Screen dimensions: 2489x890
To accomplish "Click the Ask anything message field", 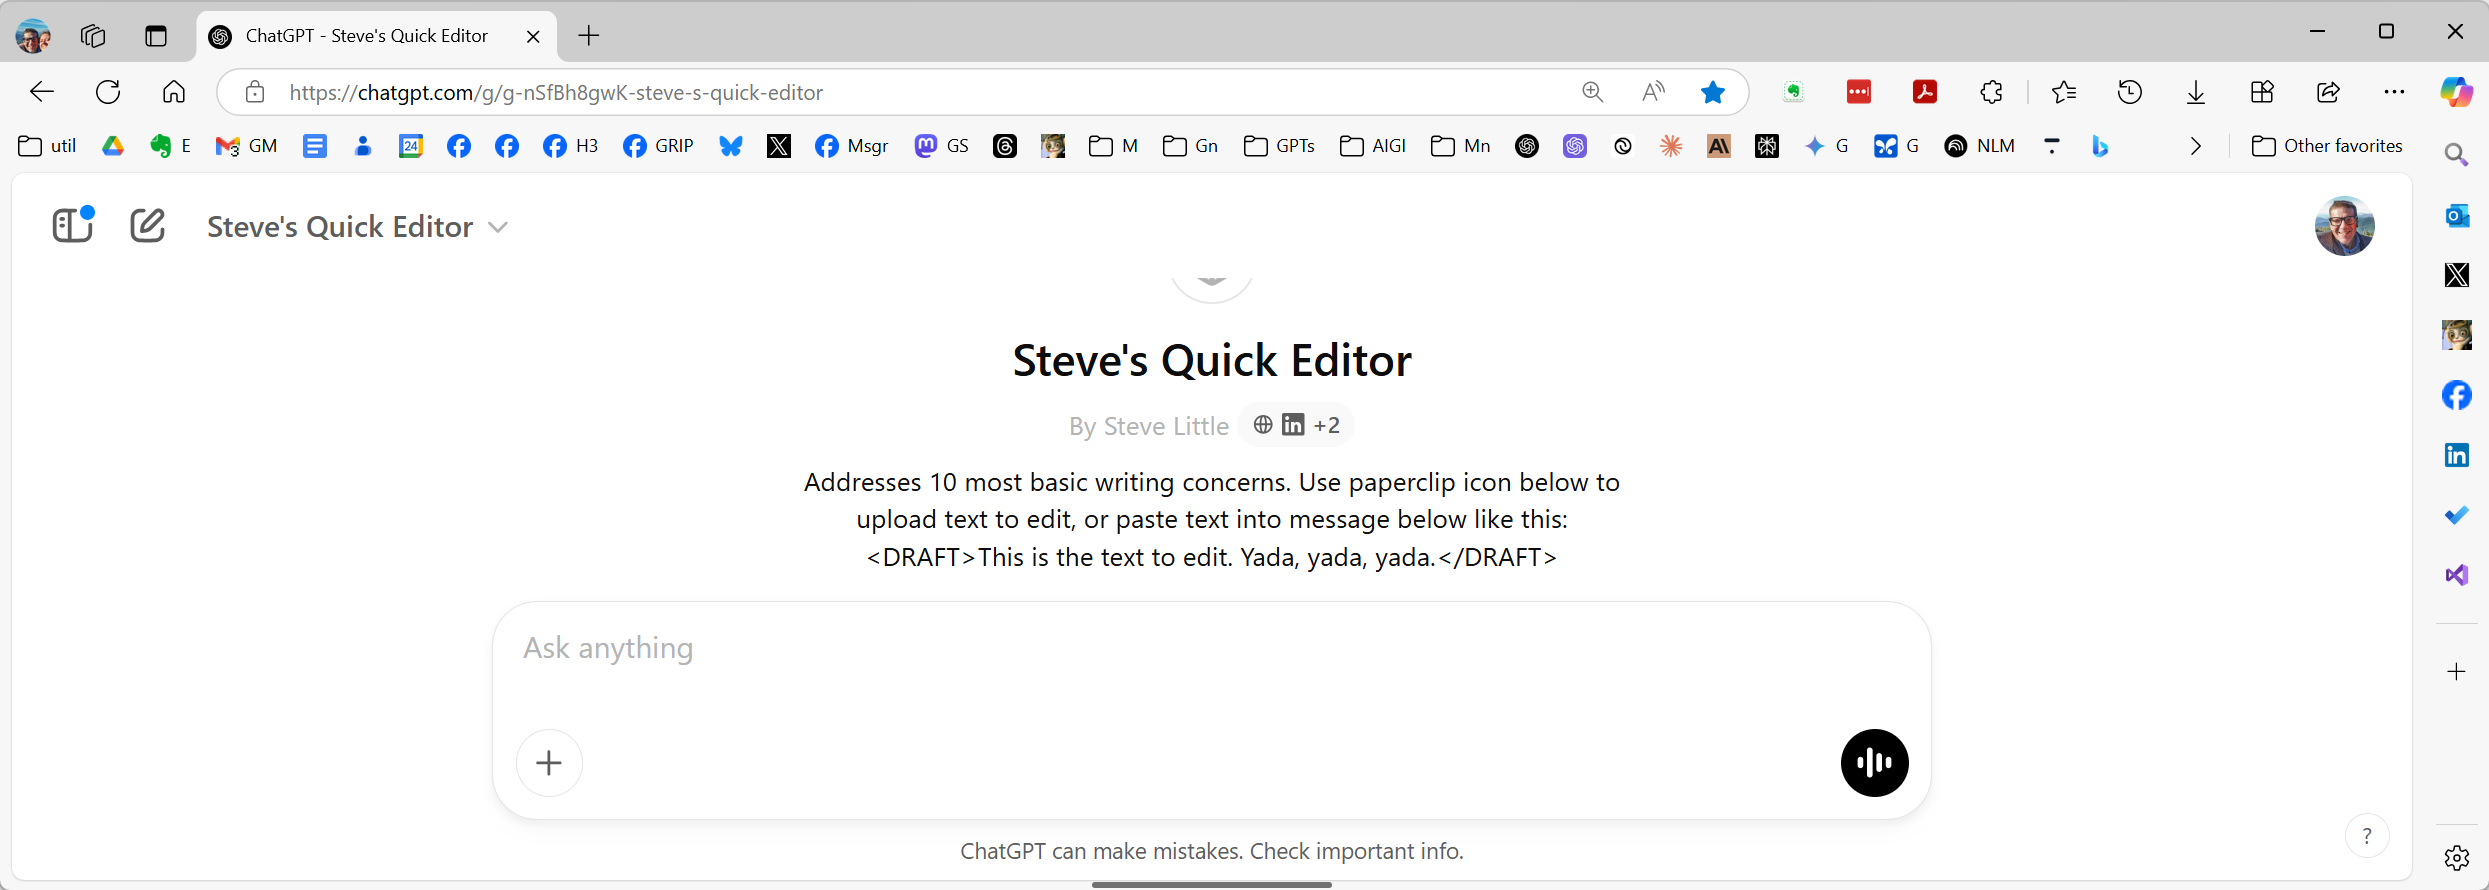I will pyautogui.click(x=1211, y=648).
